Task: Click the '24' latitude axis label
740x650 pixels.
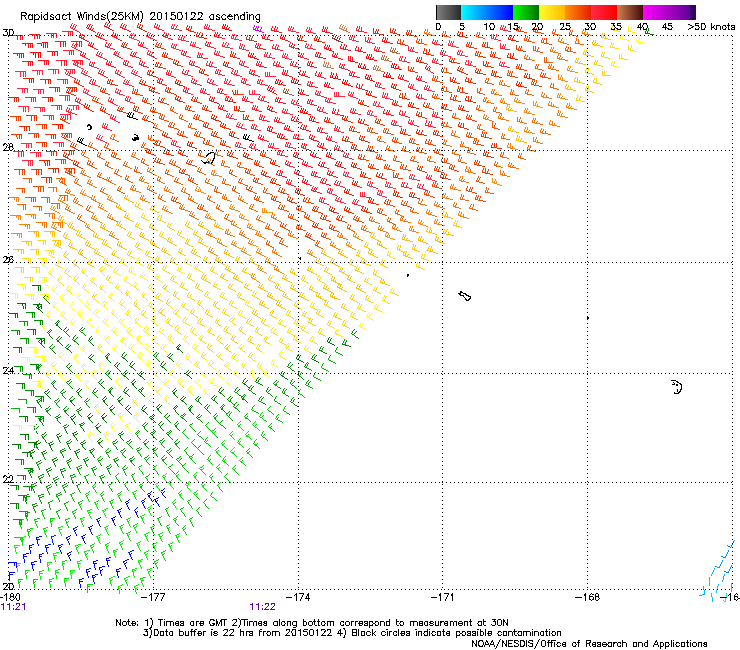Action: click(8, 371)
